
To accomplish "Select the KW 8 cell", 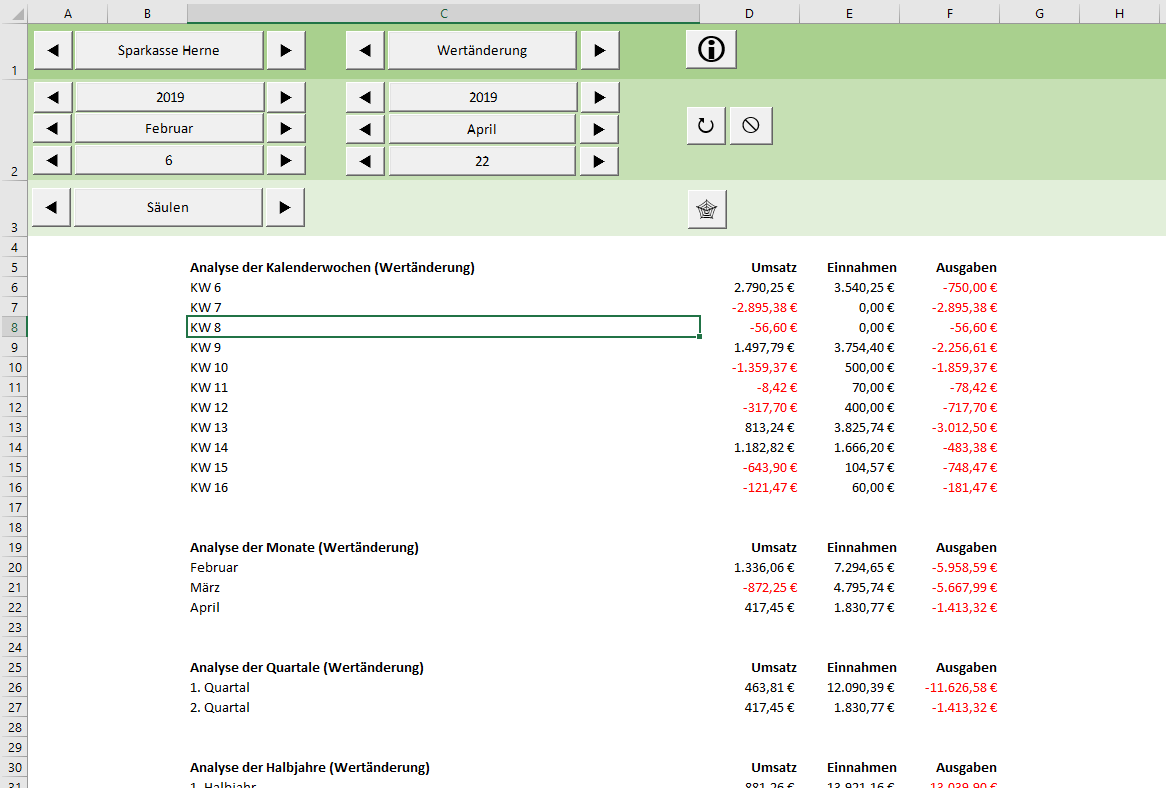I will [443, 327].
